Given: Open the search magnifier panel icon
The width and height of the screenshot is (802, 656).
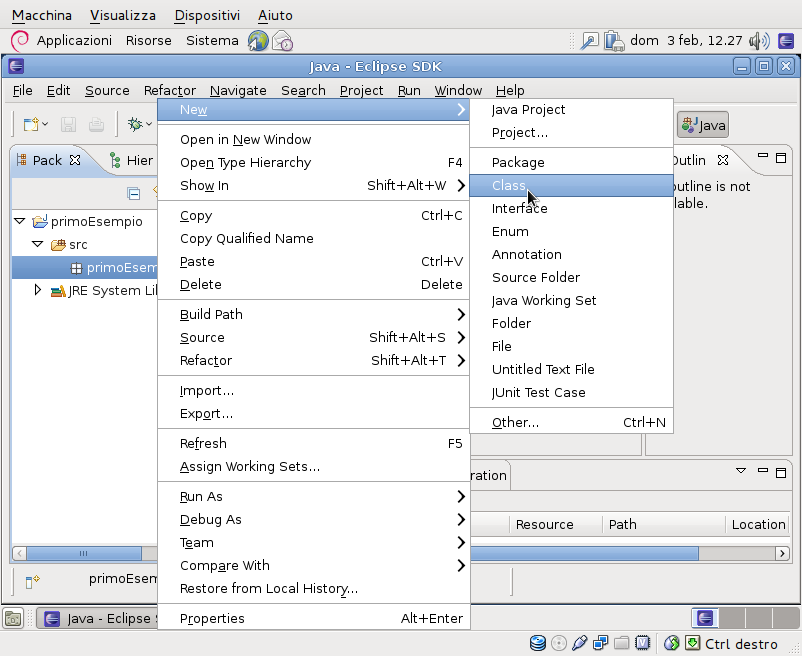Looking at the screenshot, I should [589, 41].
